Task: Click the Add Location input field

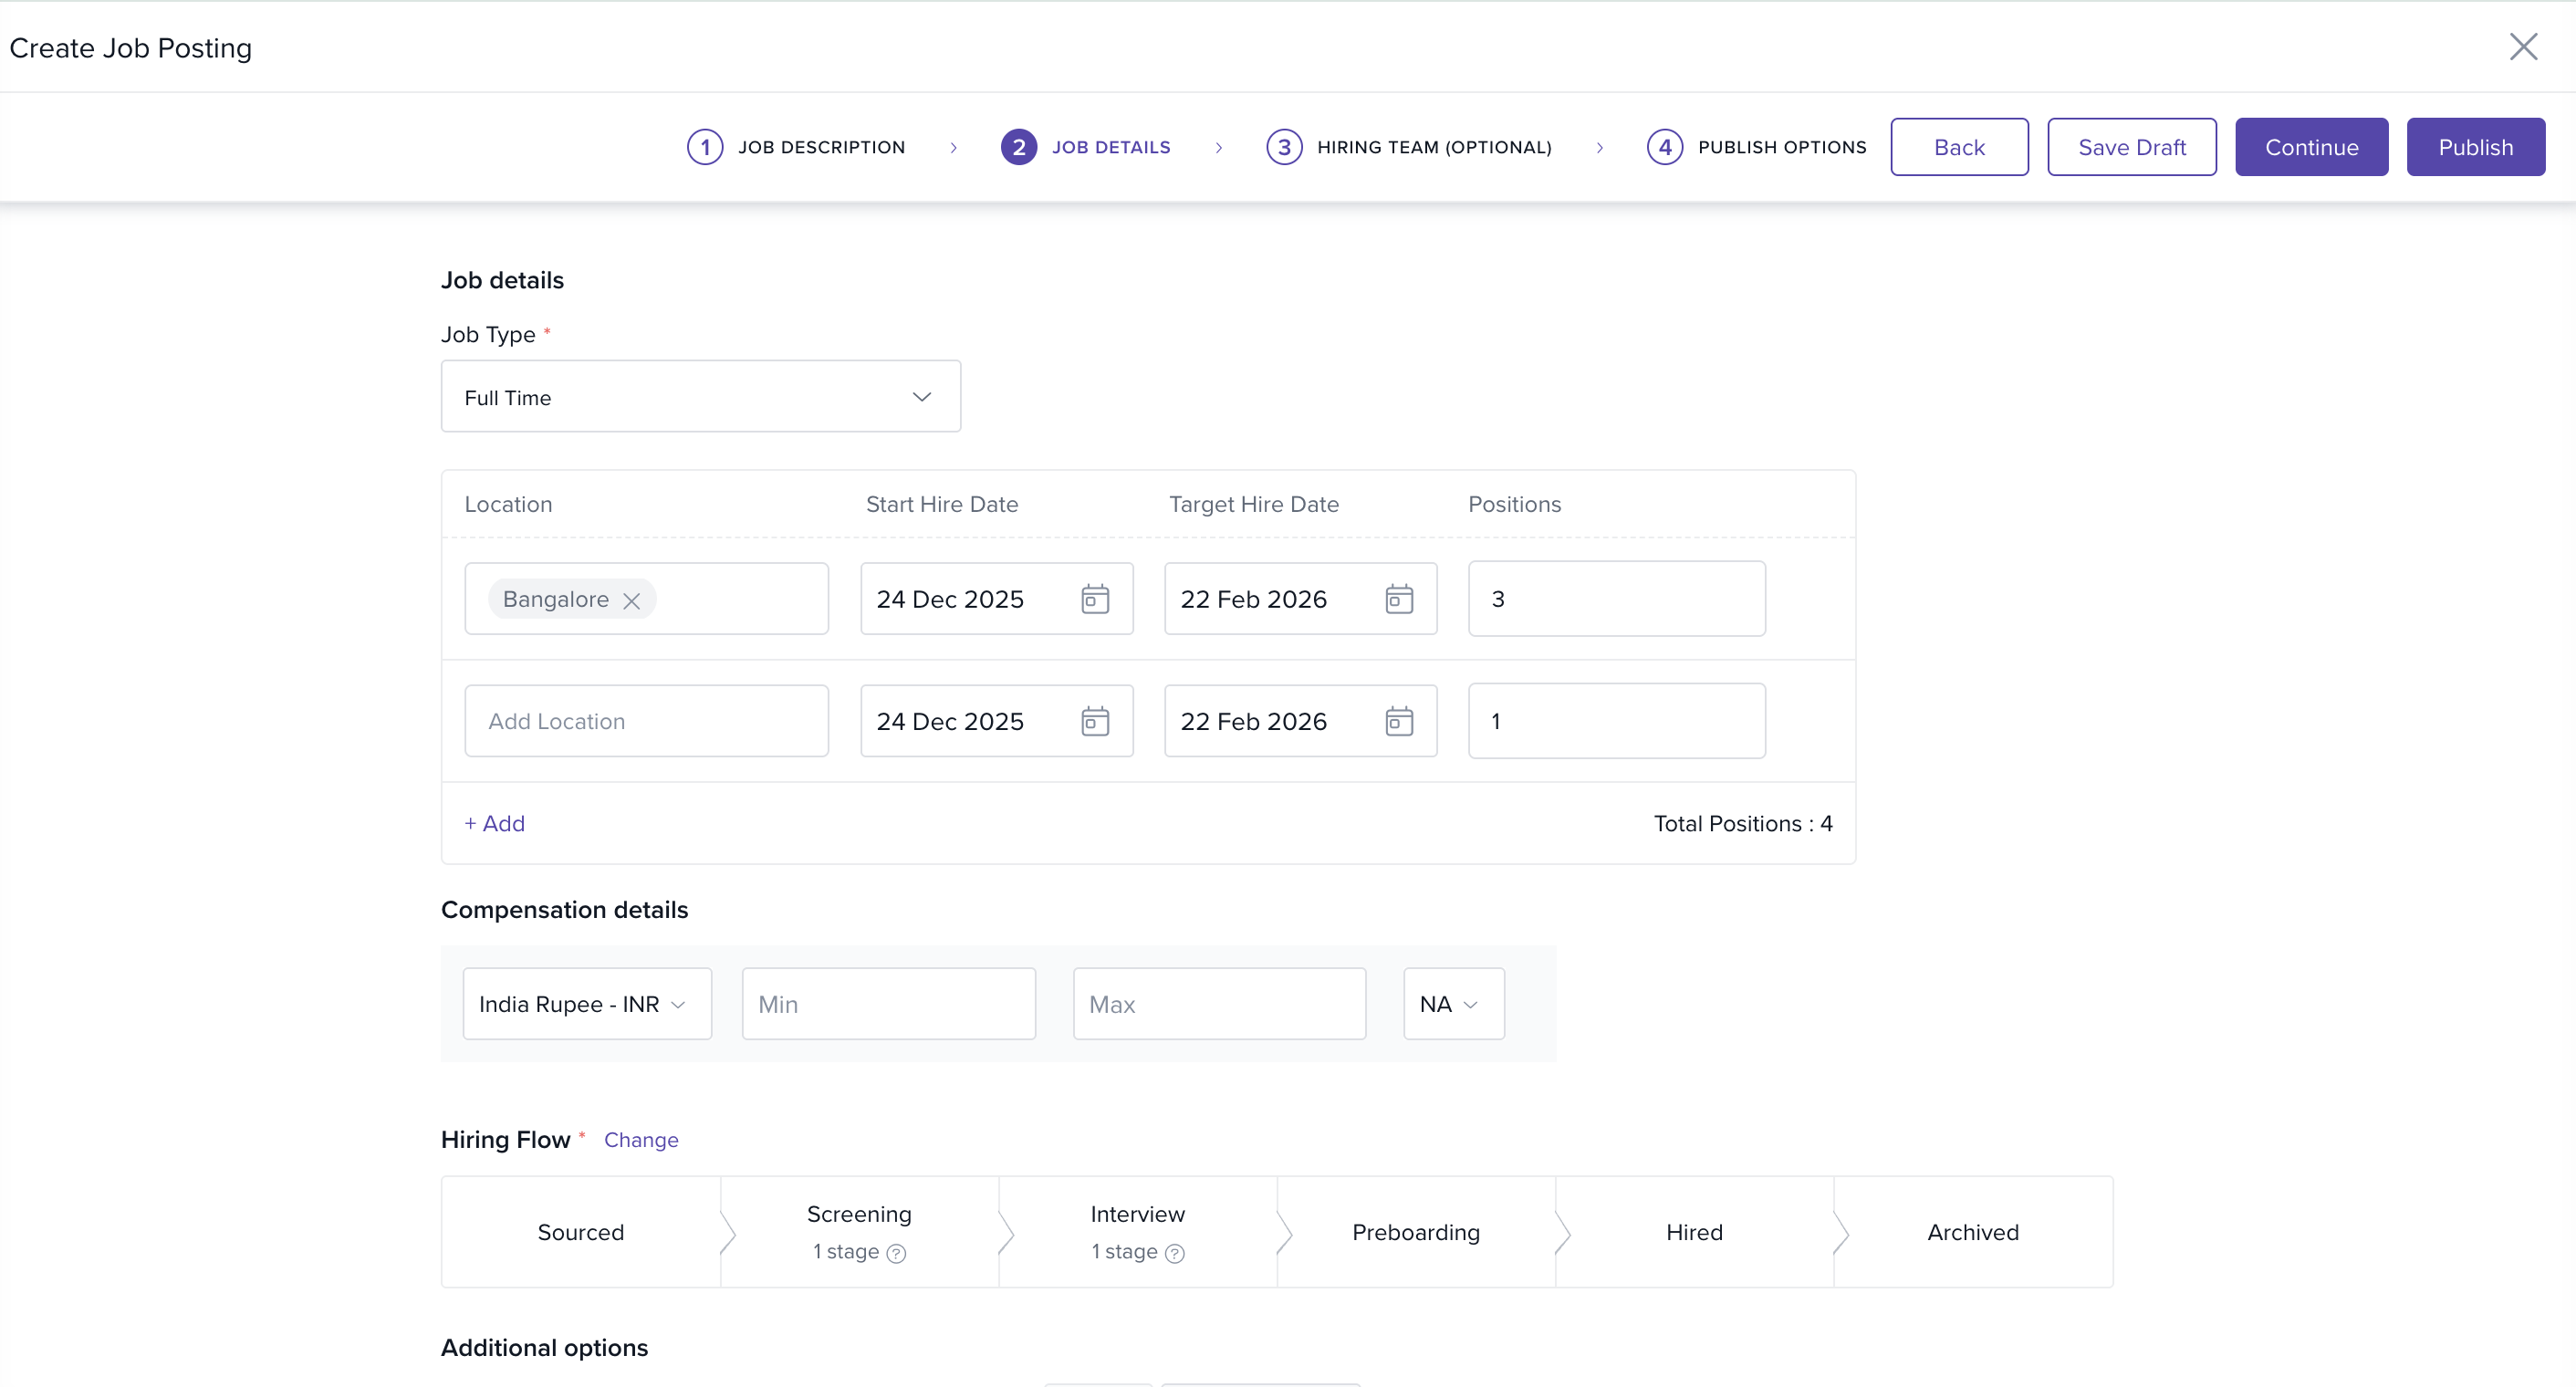Action: pos(646,721)
